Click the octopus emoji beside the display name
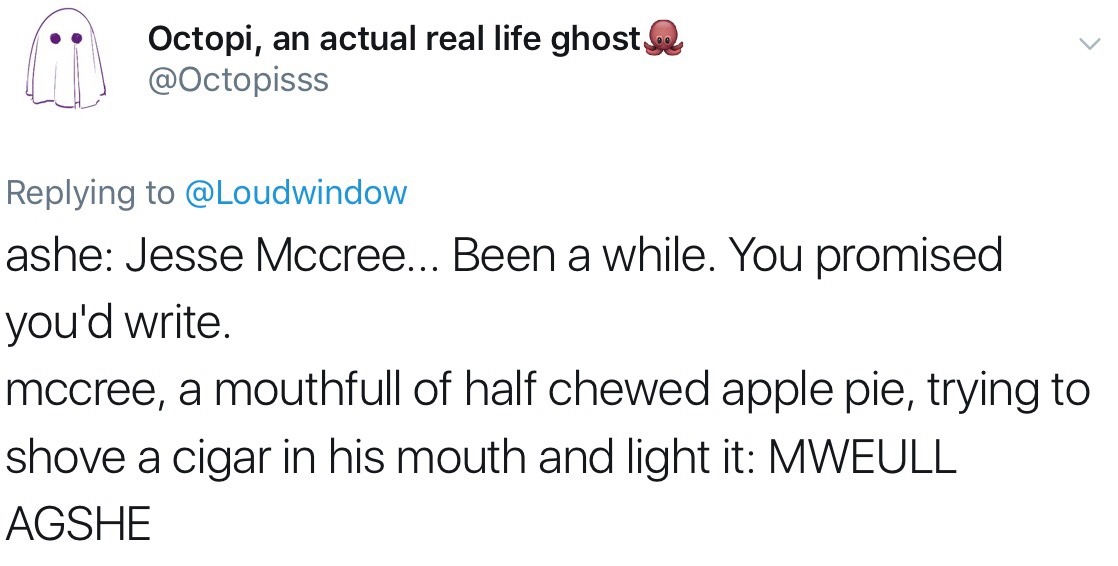The height and width of the screenshot is (566, 1118). pyautogui.click(x=663, y=38)
